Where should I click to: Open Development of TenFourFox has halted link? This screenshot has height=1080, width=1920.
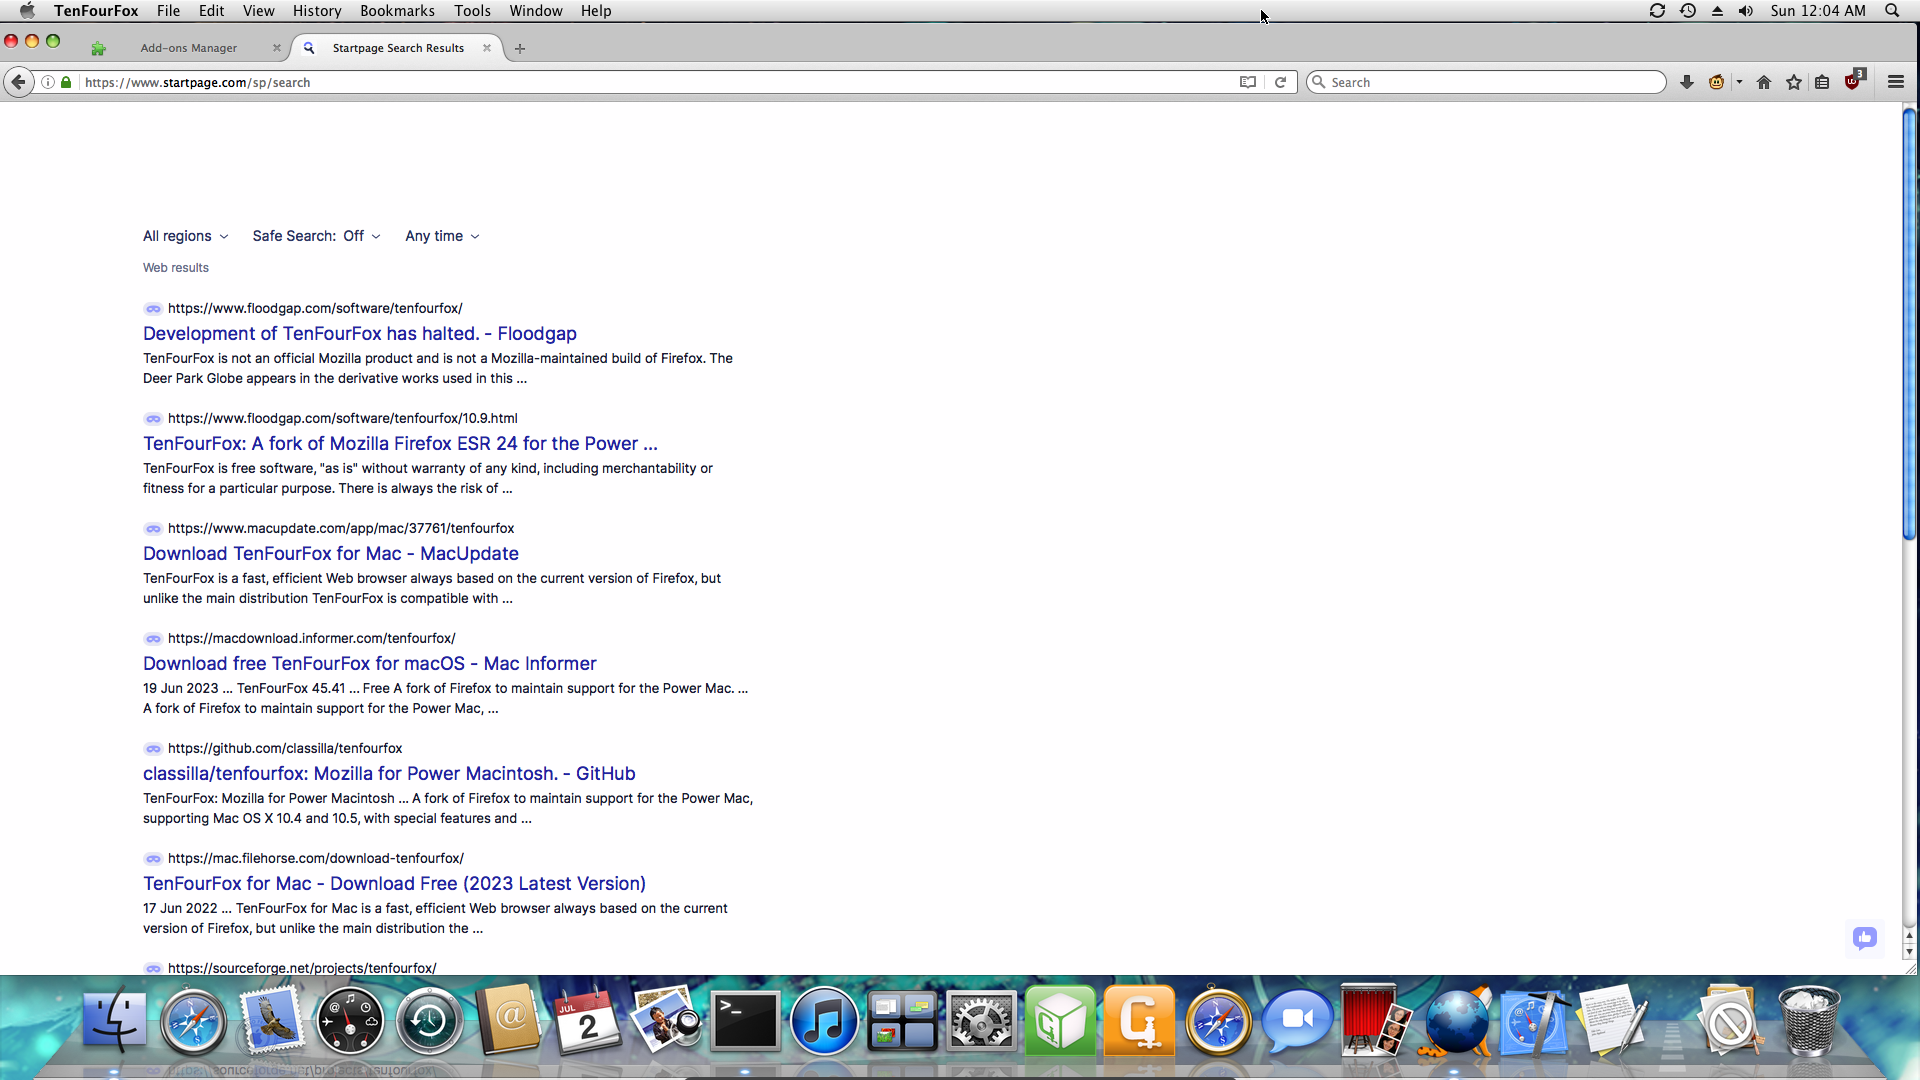pos(360,333)
